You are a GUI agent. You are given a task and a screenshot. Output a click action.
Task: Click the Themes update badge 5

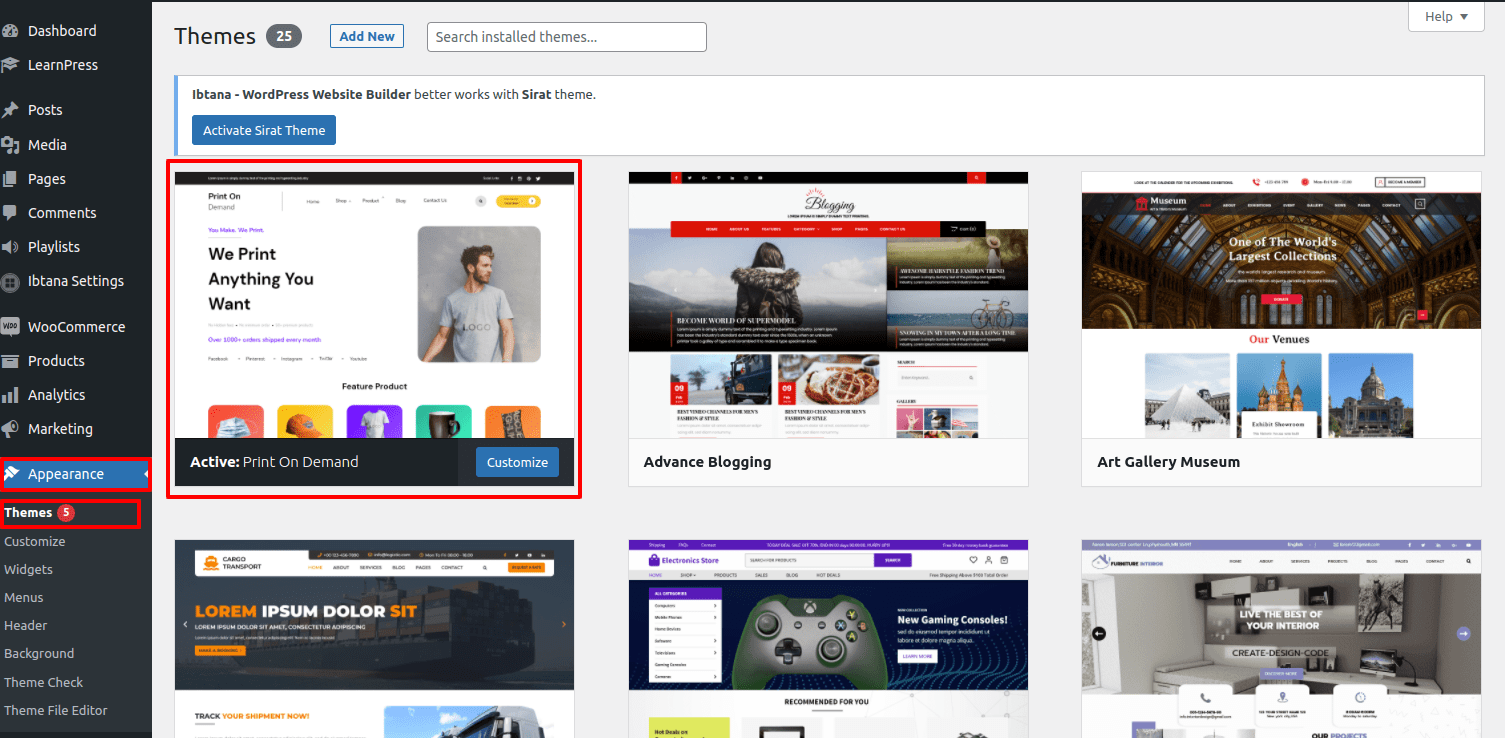coord(66,513)
